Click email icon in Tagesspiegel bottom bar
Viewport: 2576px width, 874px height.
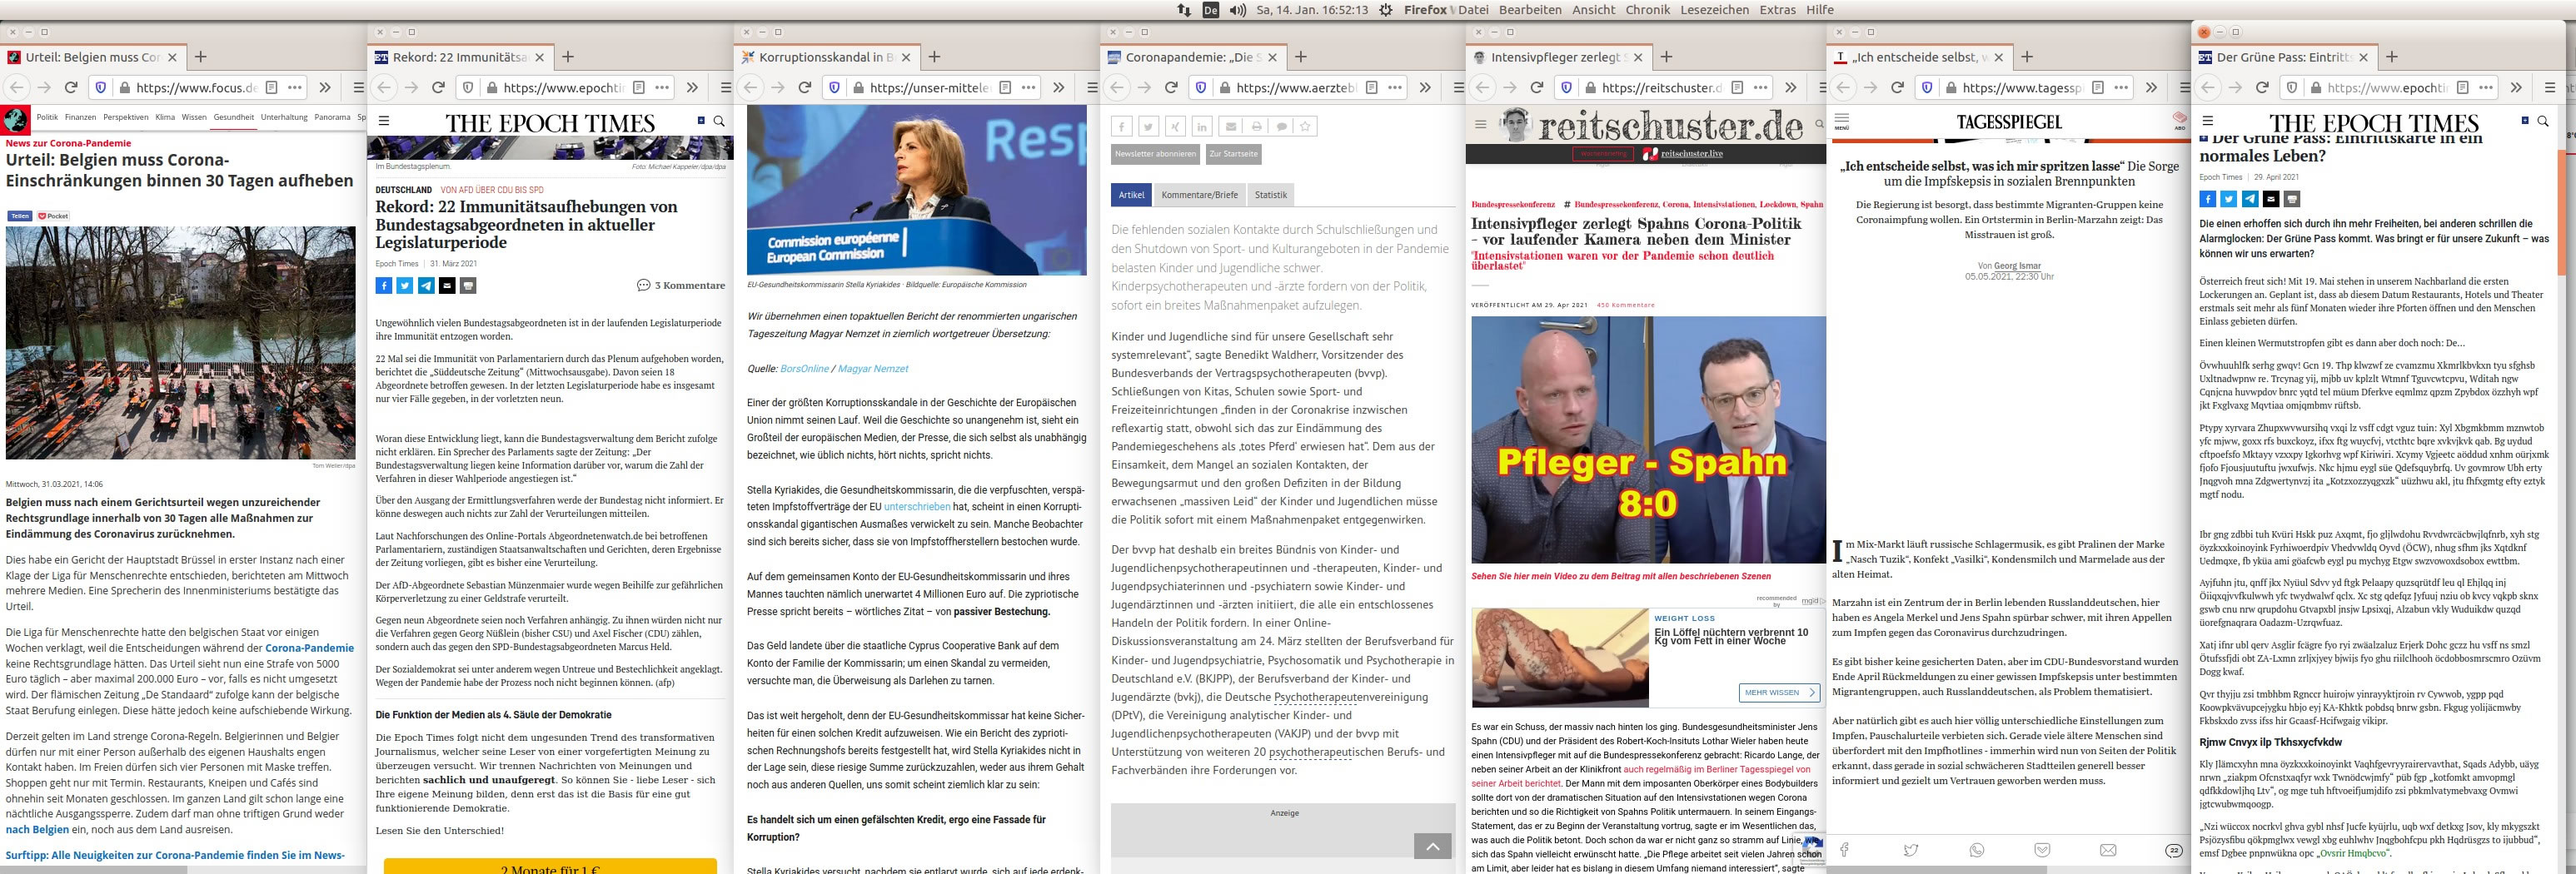2108,850
